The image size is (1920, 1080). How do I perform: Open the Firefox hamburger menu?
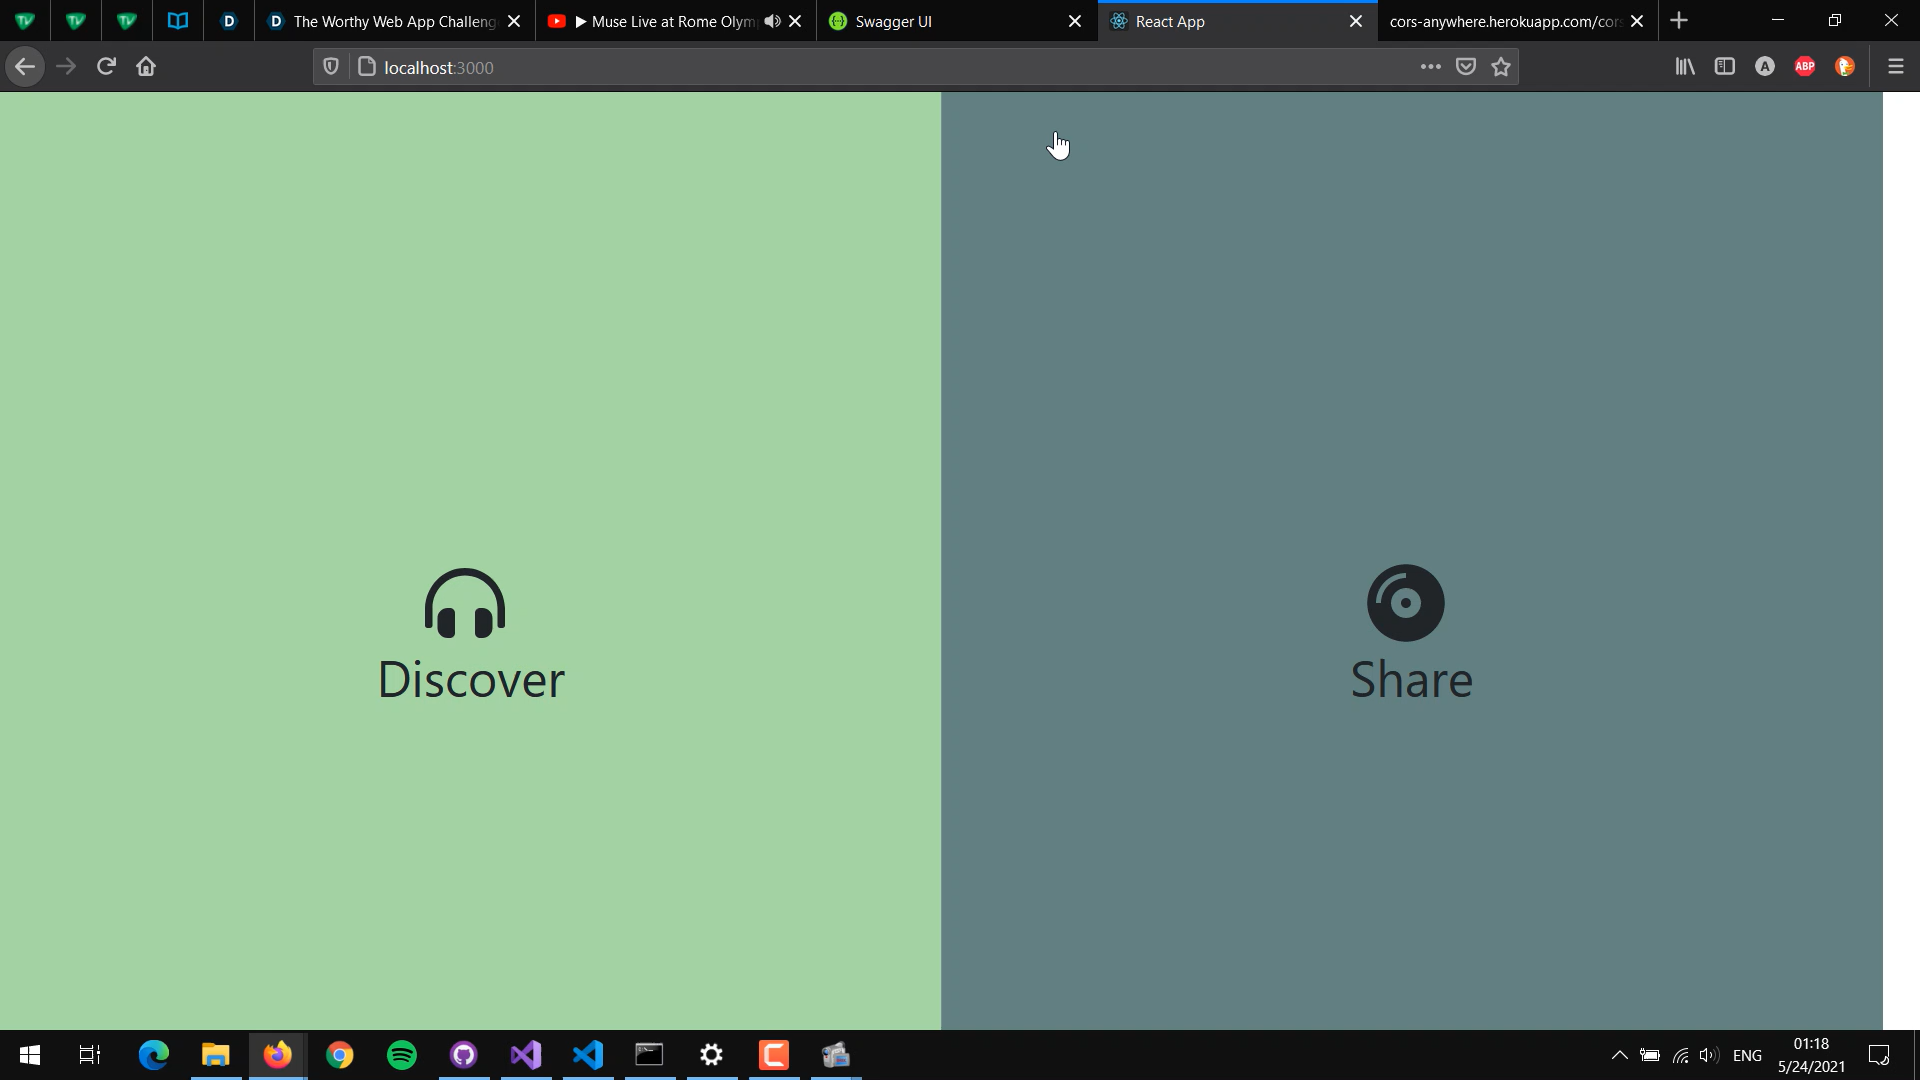coord(1895,67)
